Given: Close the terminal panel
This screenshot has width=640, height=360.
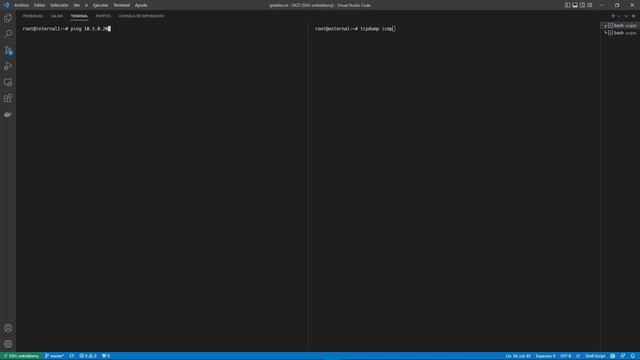Looking at the screenshot, I should pos(633,16).
